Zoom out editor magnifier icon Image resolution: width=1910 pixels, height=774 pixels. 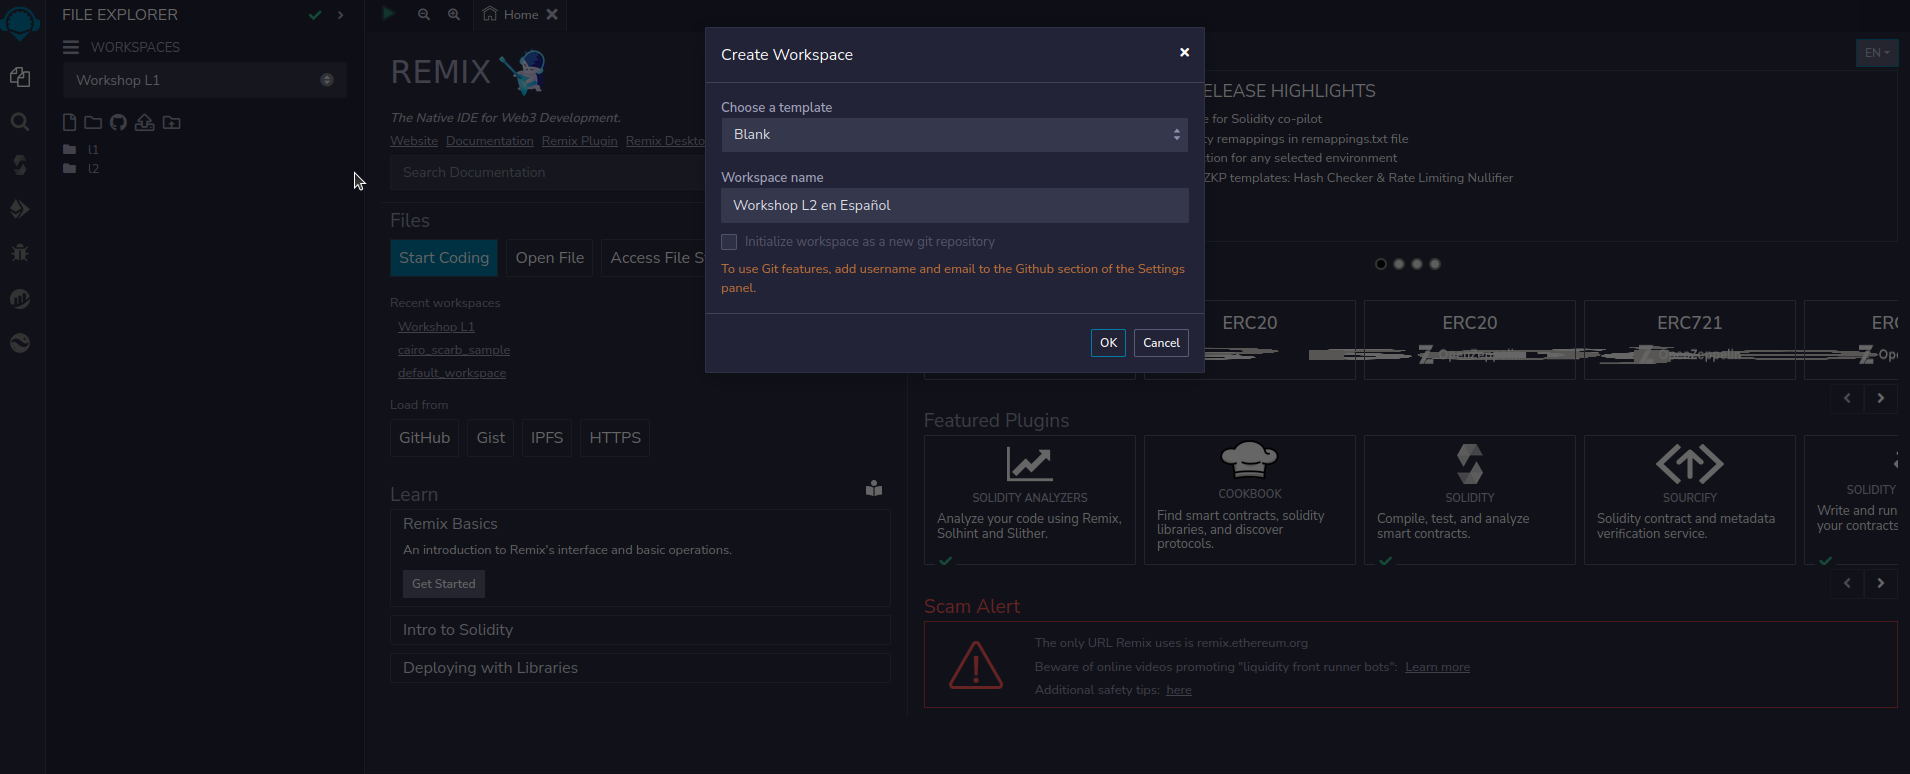(x=424, y=14)
